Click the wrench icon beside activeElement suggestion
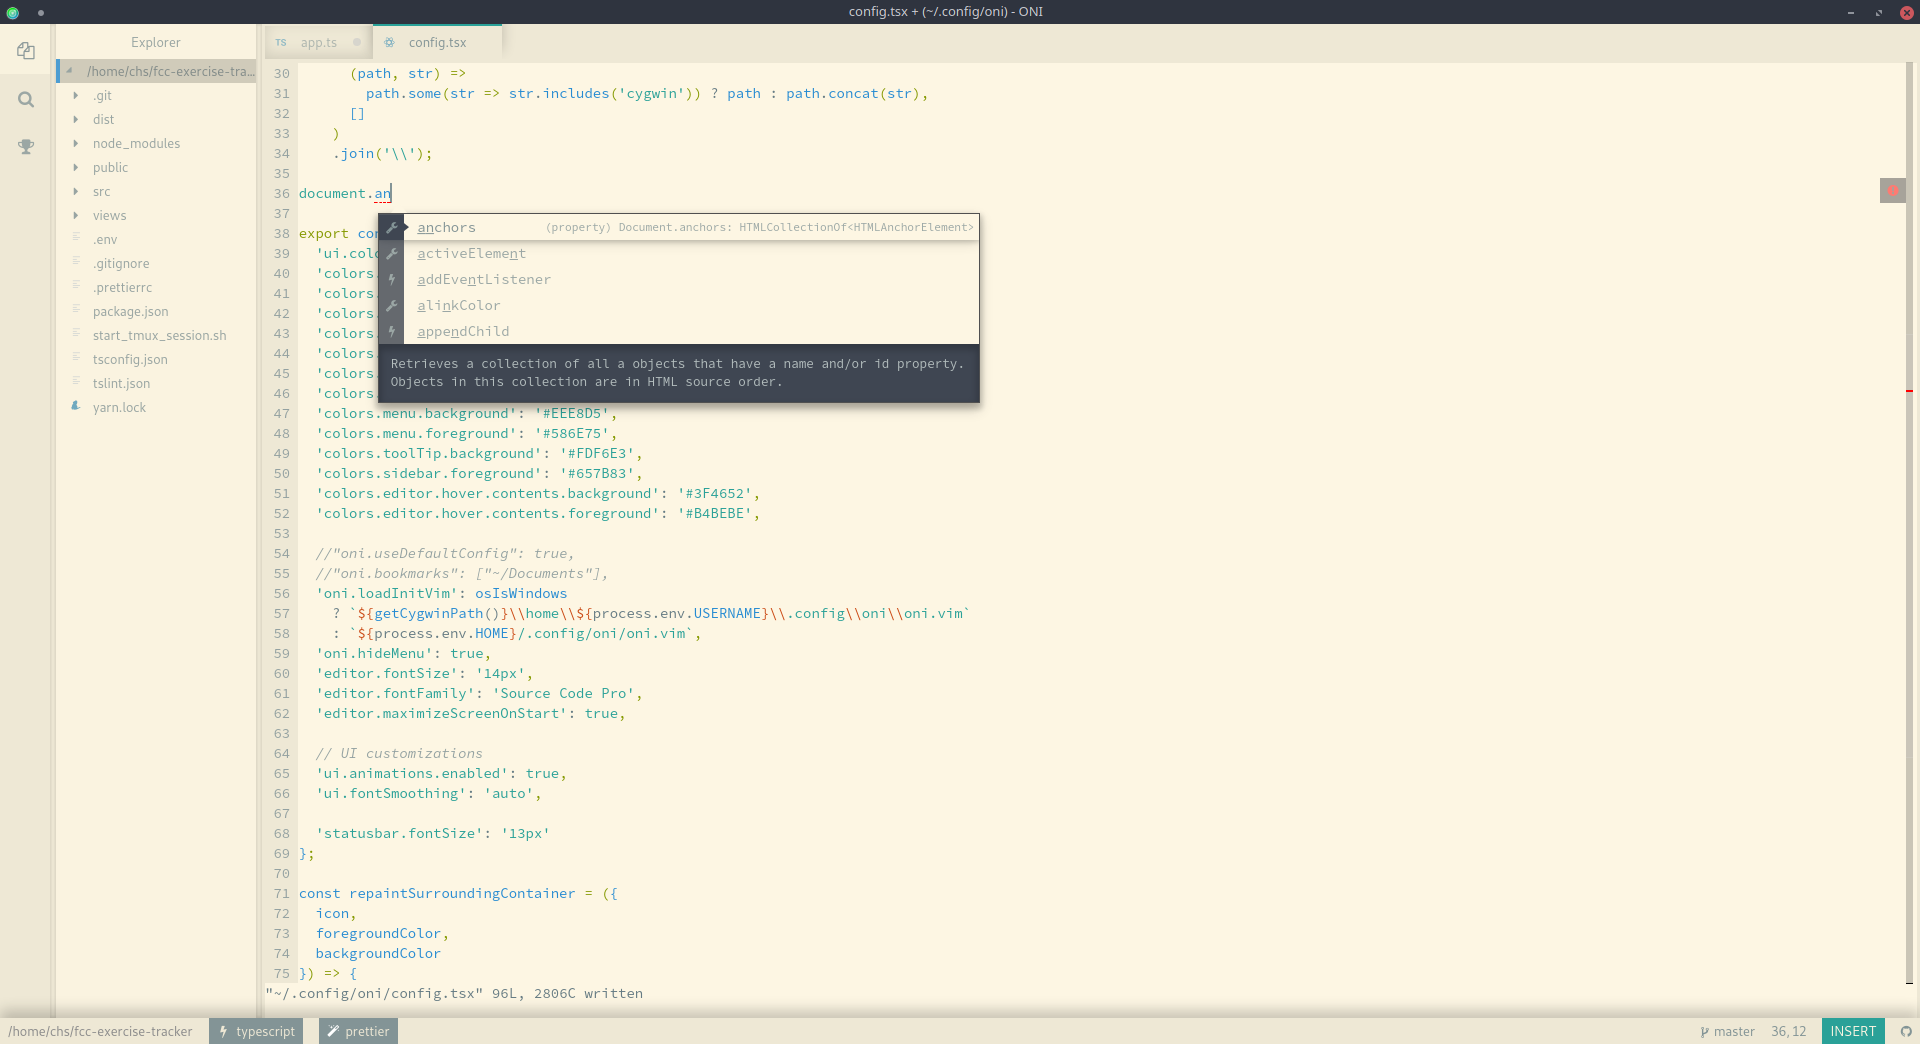Viewport: 1920px width, 1044px height. click(392, 253)
